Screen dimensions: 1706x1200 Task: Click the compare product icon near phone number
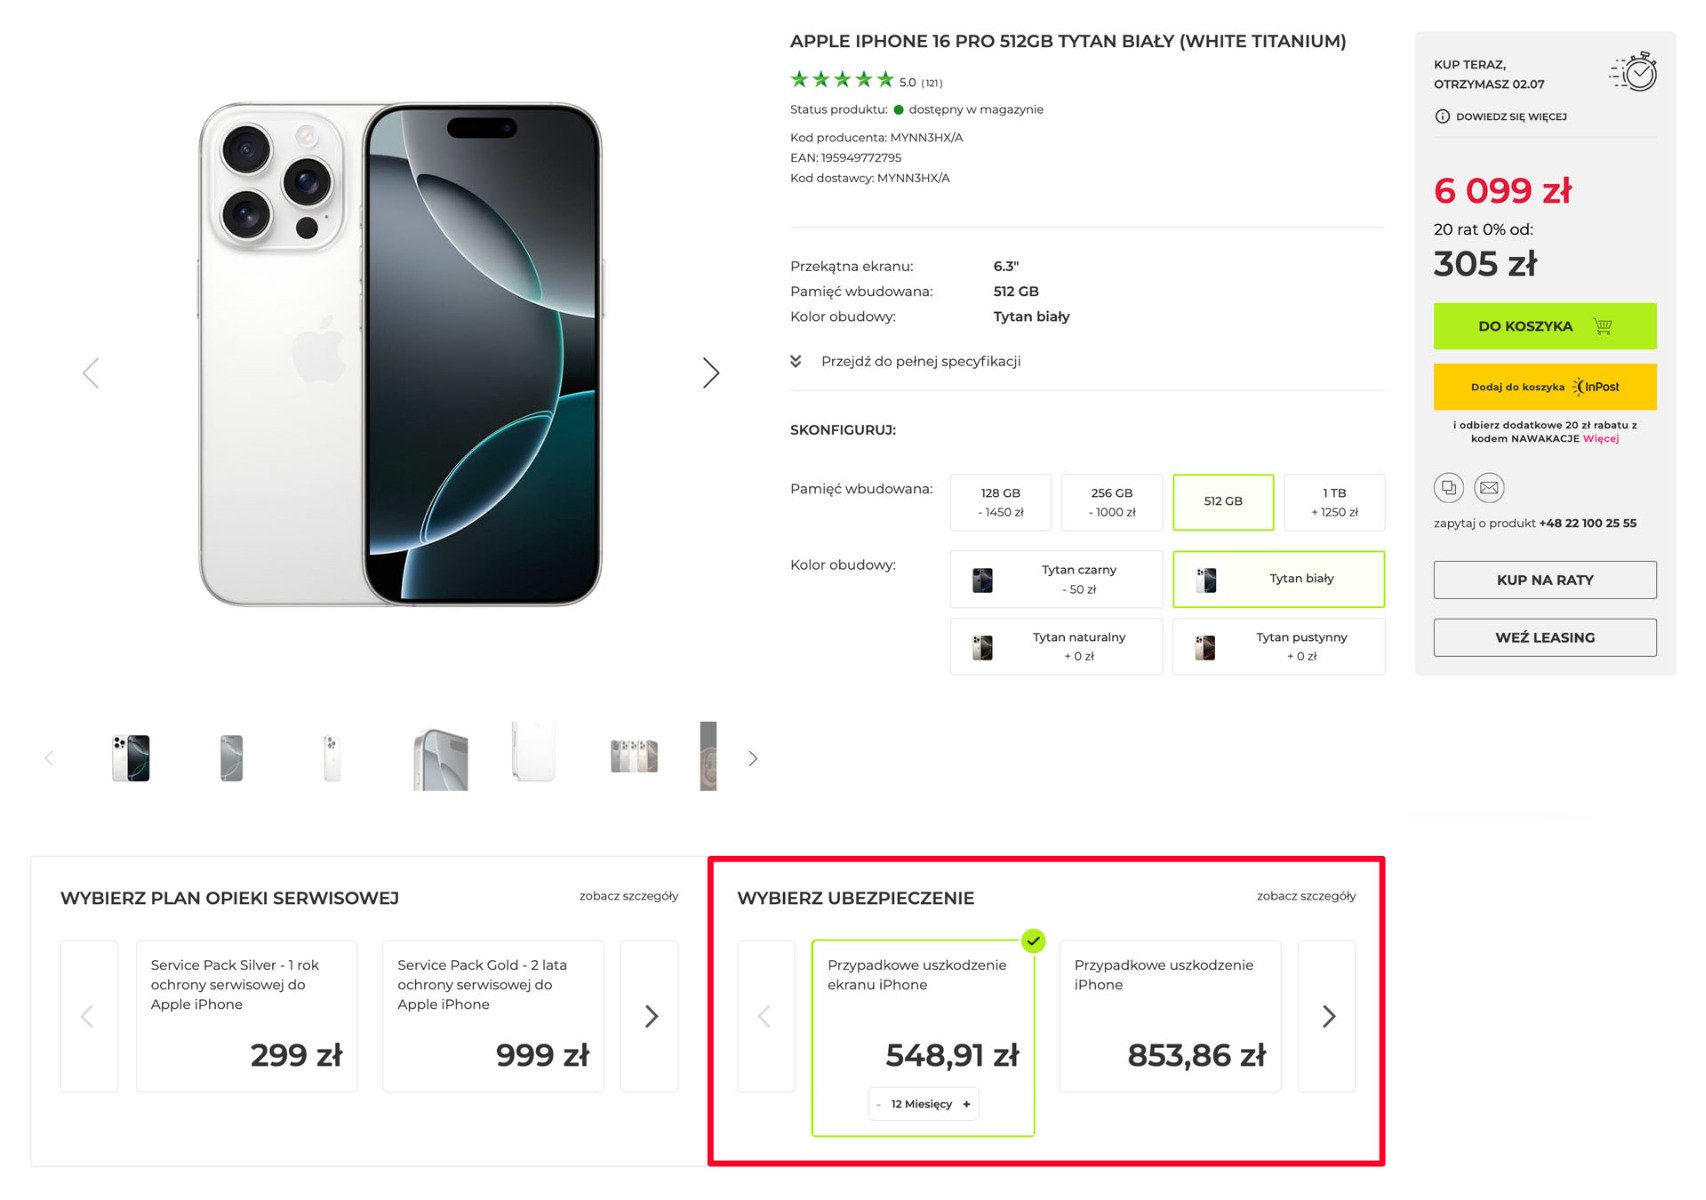pyautogui.click(x=1448, y=488)
